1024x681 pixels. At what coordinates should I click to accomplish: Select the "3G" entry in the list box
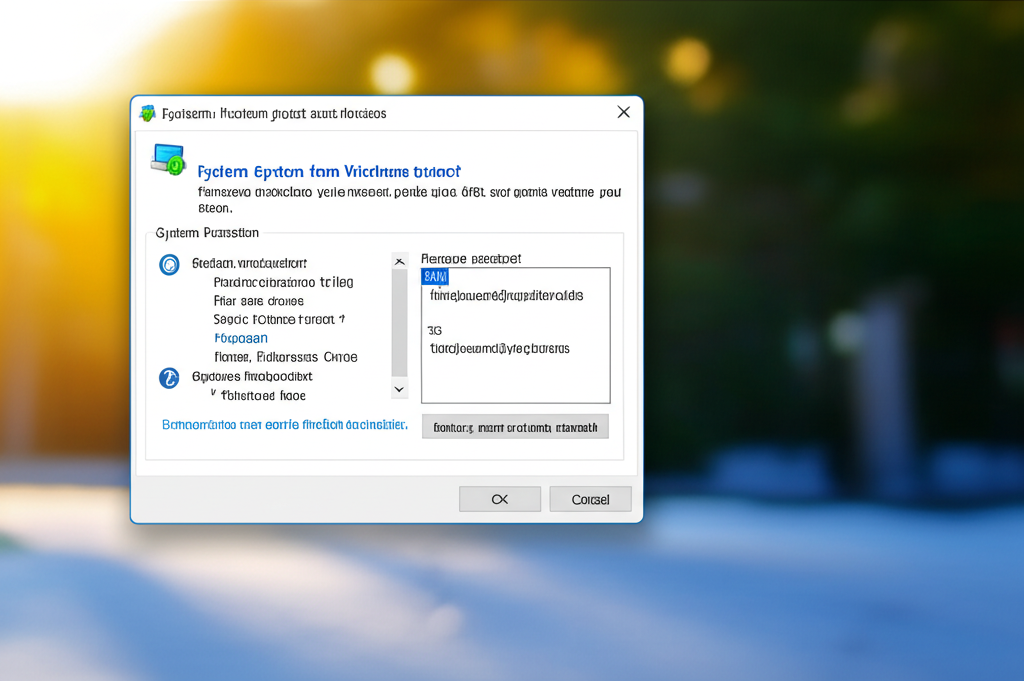point(435,330)
